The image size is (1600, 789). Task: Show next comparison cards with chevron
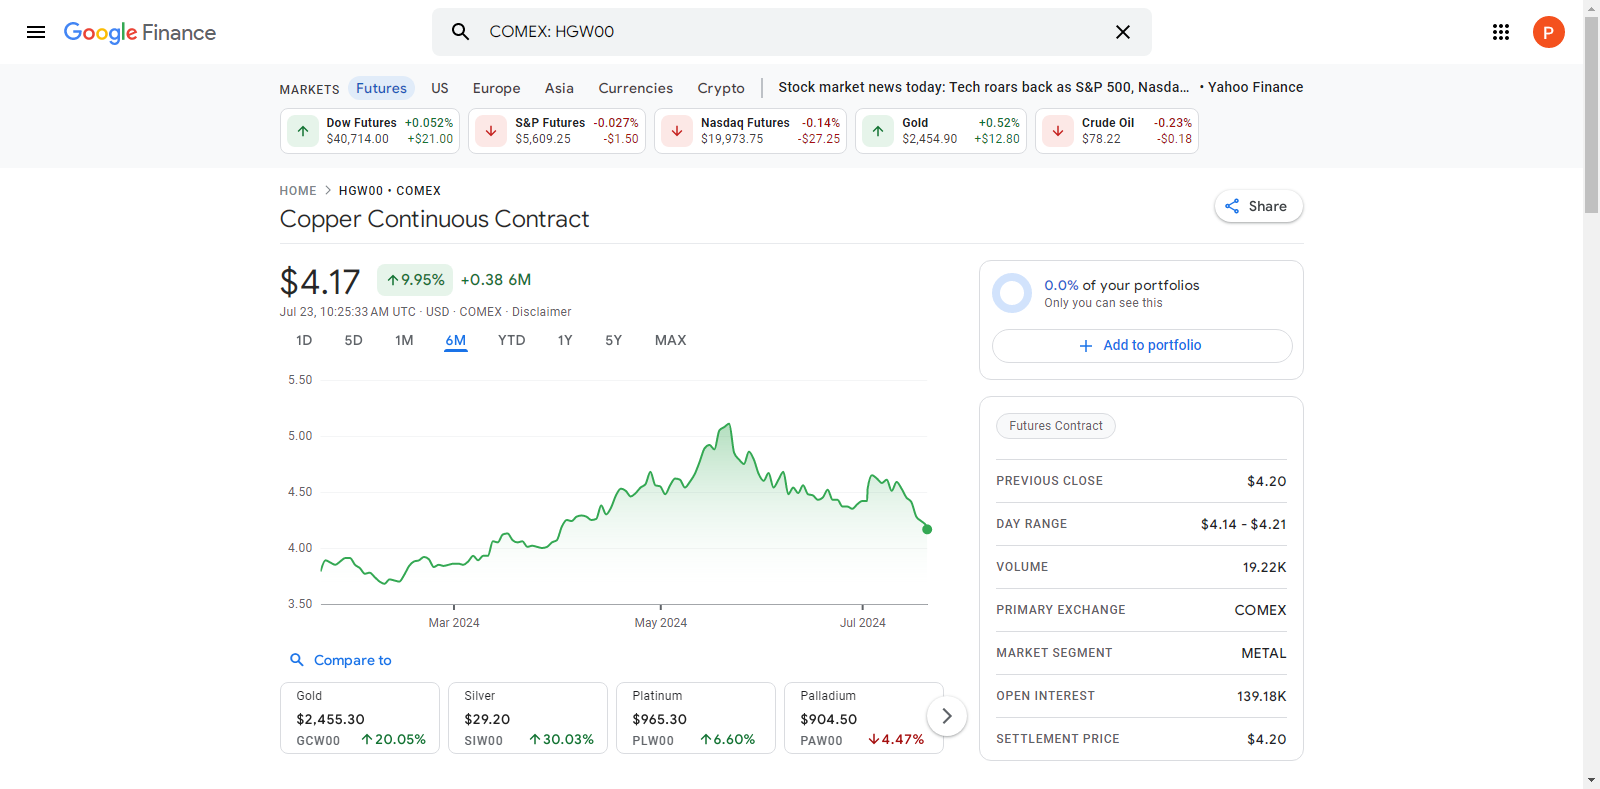(946, 716)
